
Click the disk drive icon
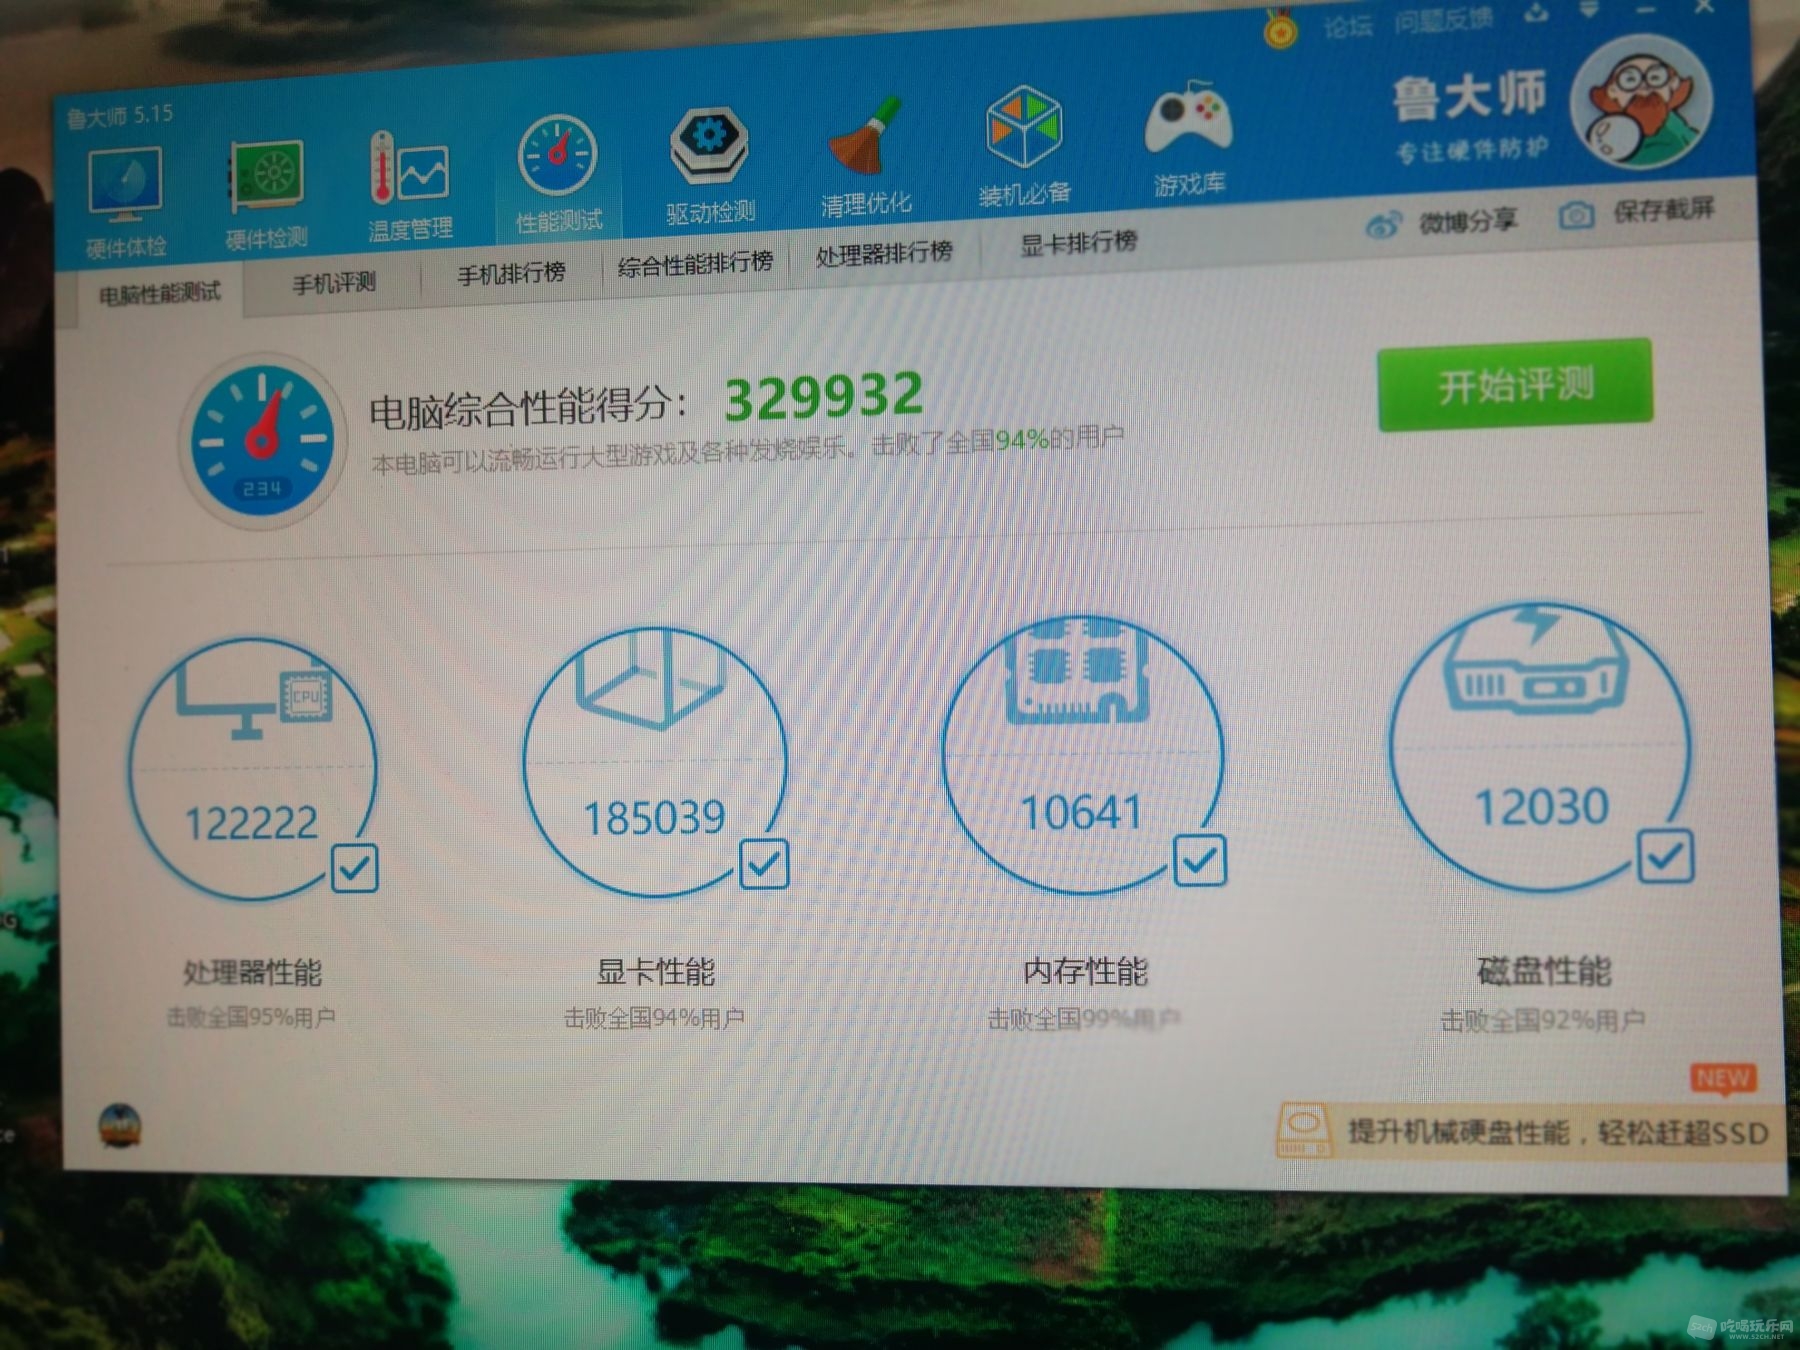1535,660
